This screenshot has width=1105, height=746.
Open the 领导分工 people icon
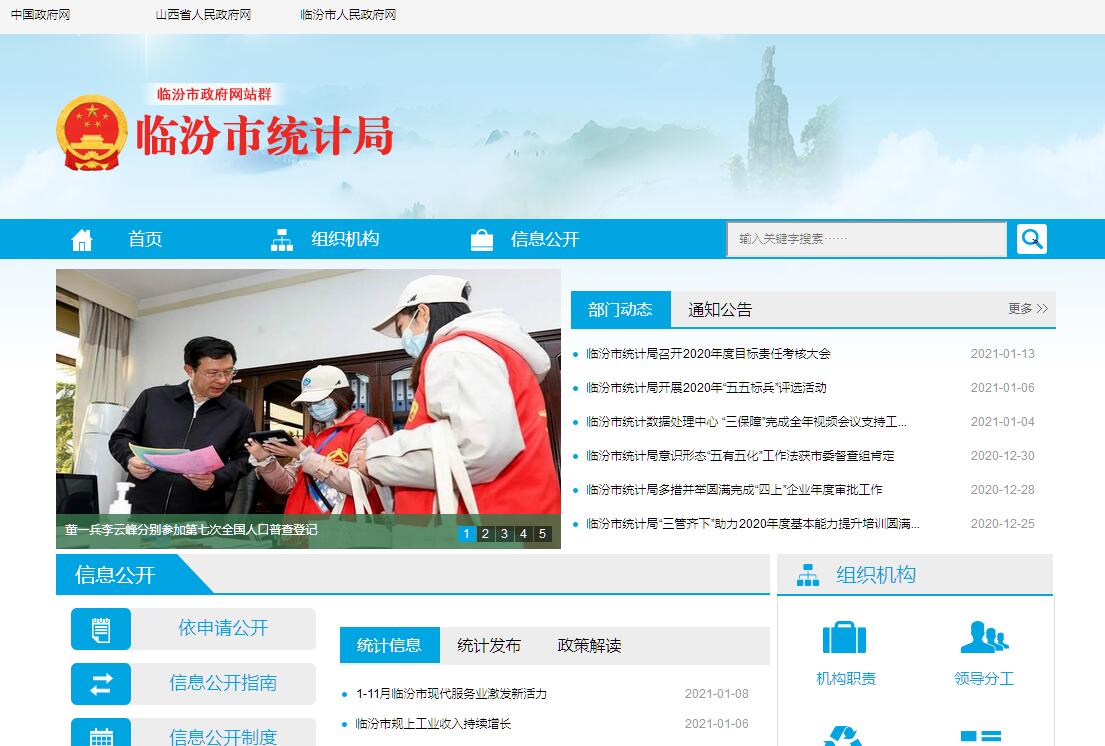click(983, 638)
